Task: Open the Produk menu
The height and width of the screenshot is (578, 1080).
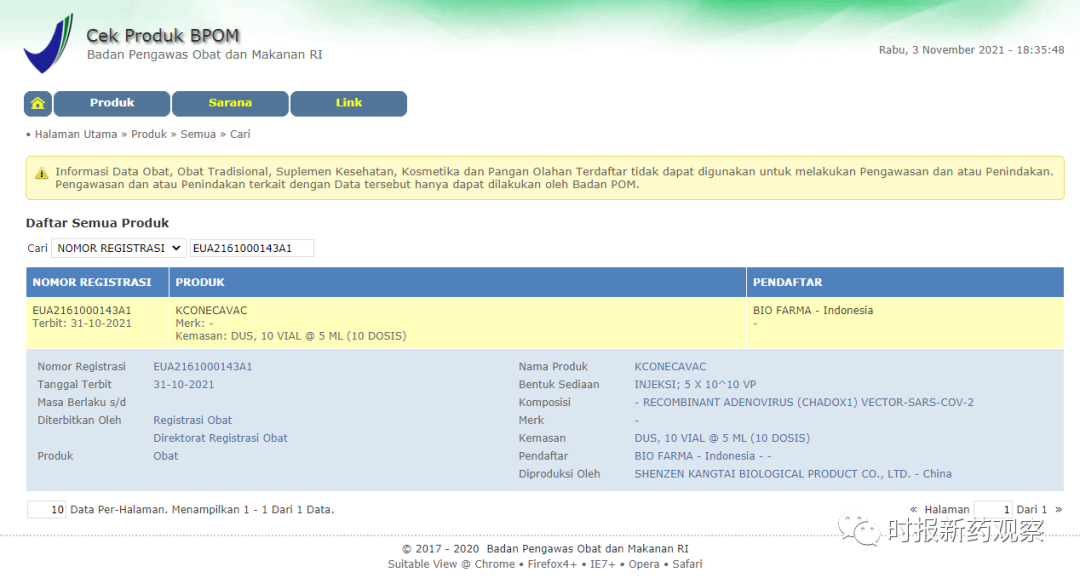Action: click(x=112, y=103)
